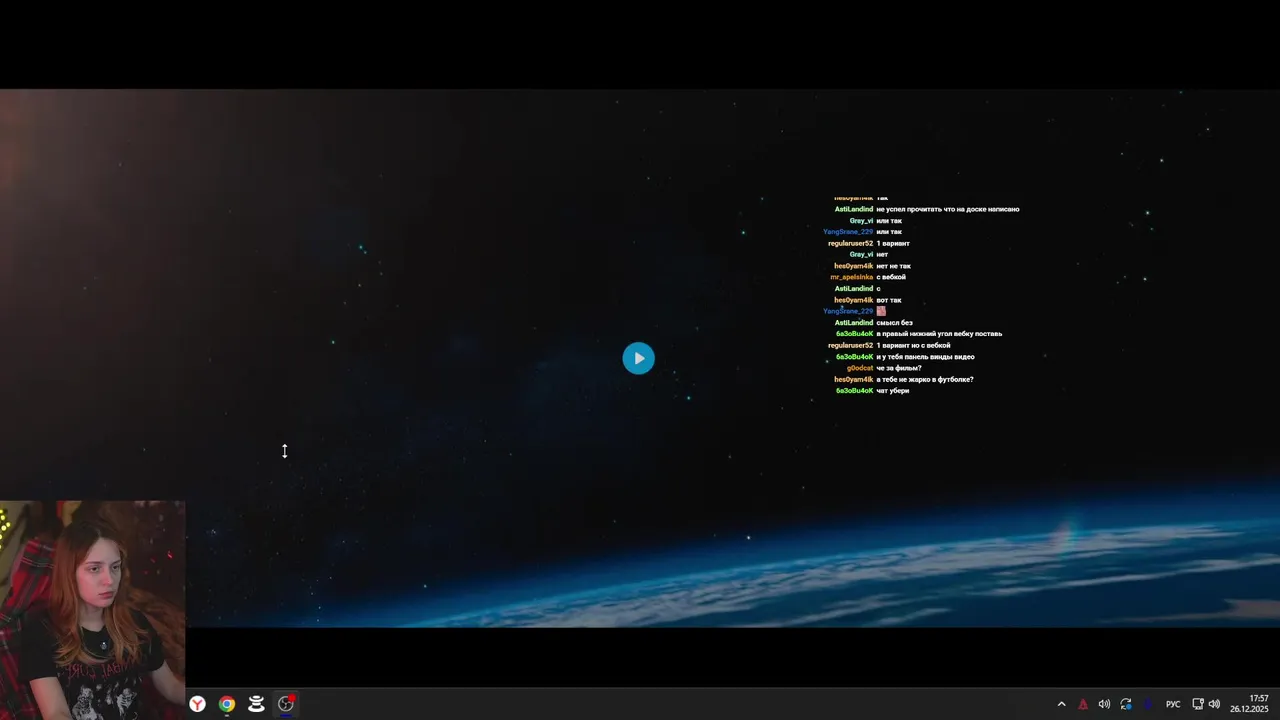Click chat message "нет не так"

(x=893, y=266)
